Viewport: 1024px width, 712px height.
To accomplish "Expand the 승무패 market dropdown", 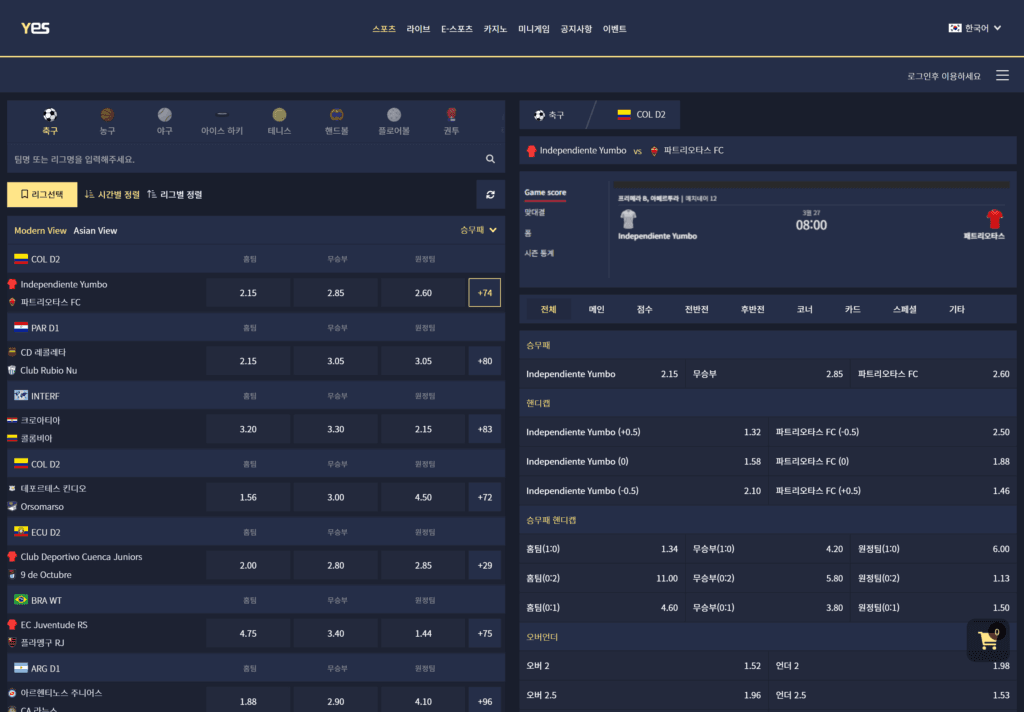I will 478,230.
